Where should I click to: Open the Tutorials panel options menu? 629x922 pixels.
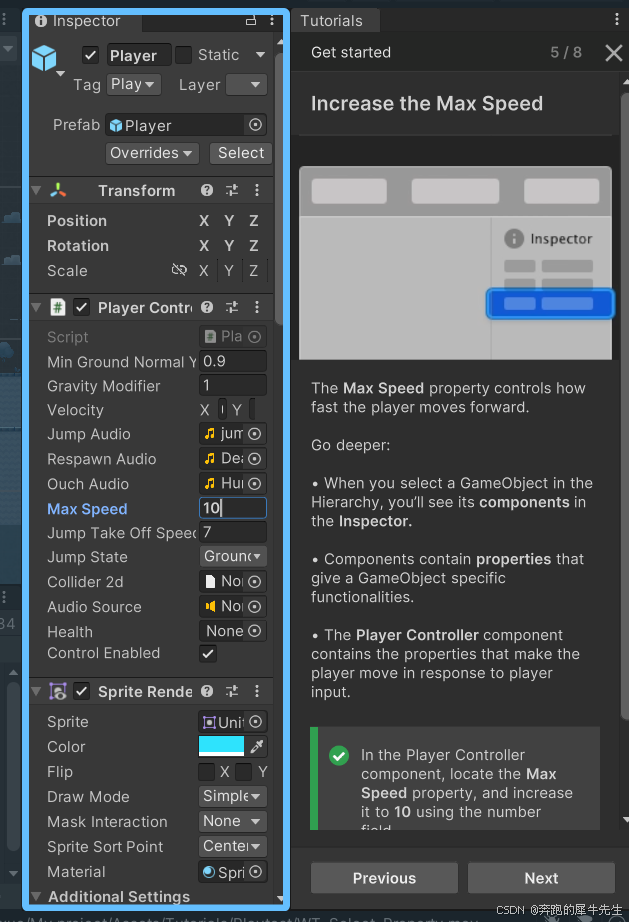pyautogui.click(x=617, y=19)
